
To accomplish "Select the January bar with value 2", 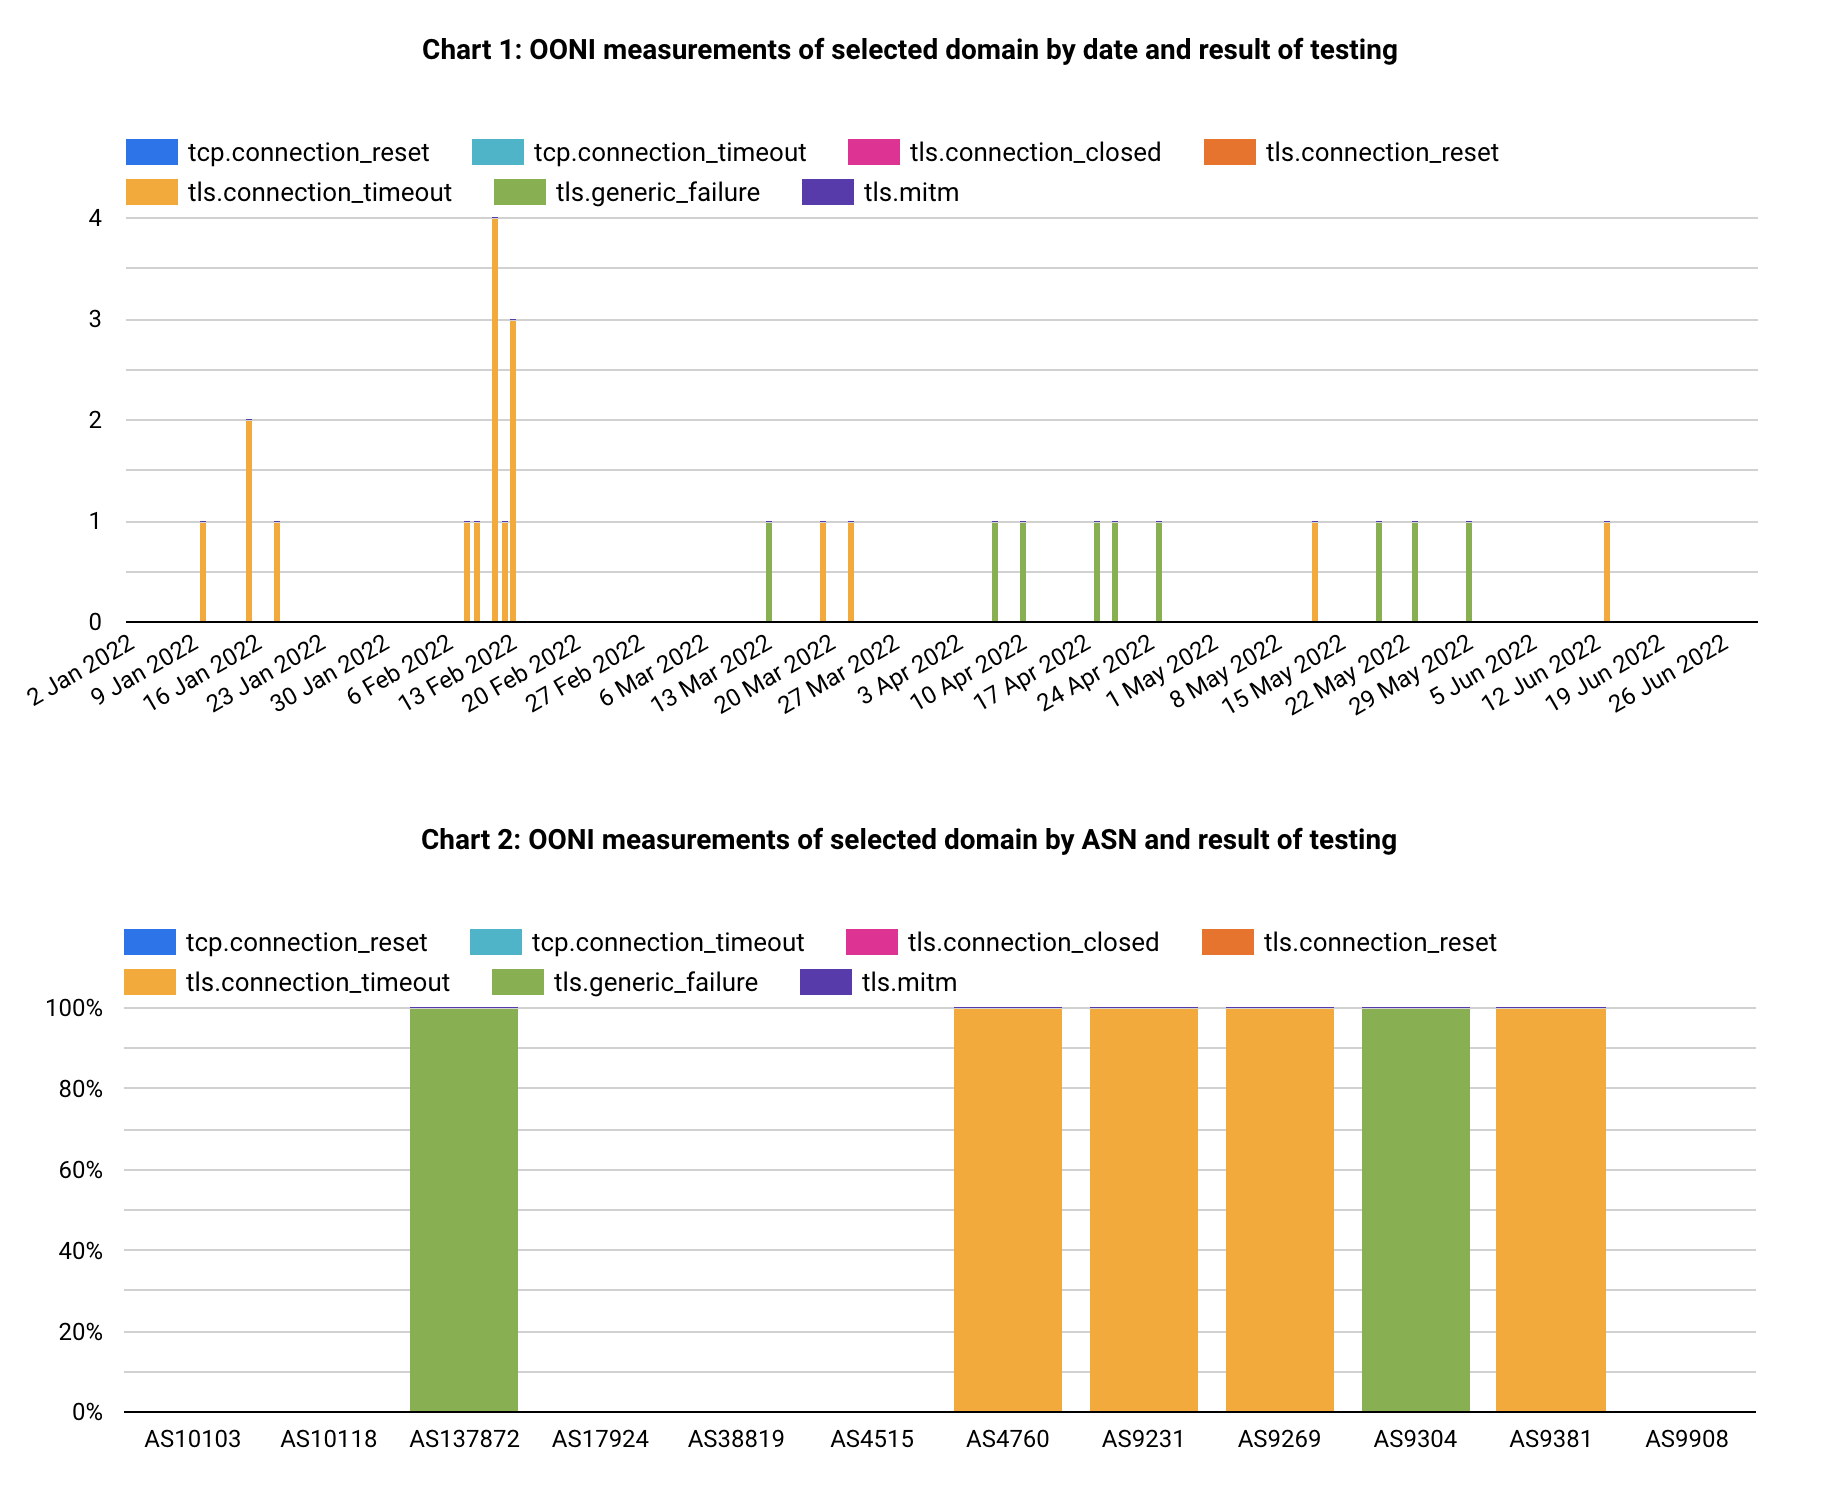I will (249, 520).
